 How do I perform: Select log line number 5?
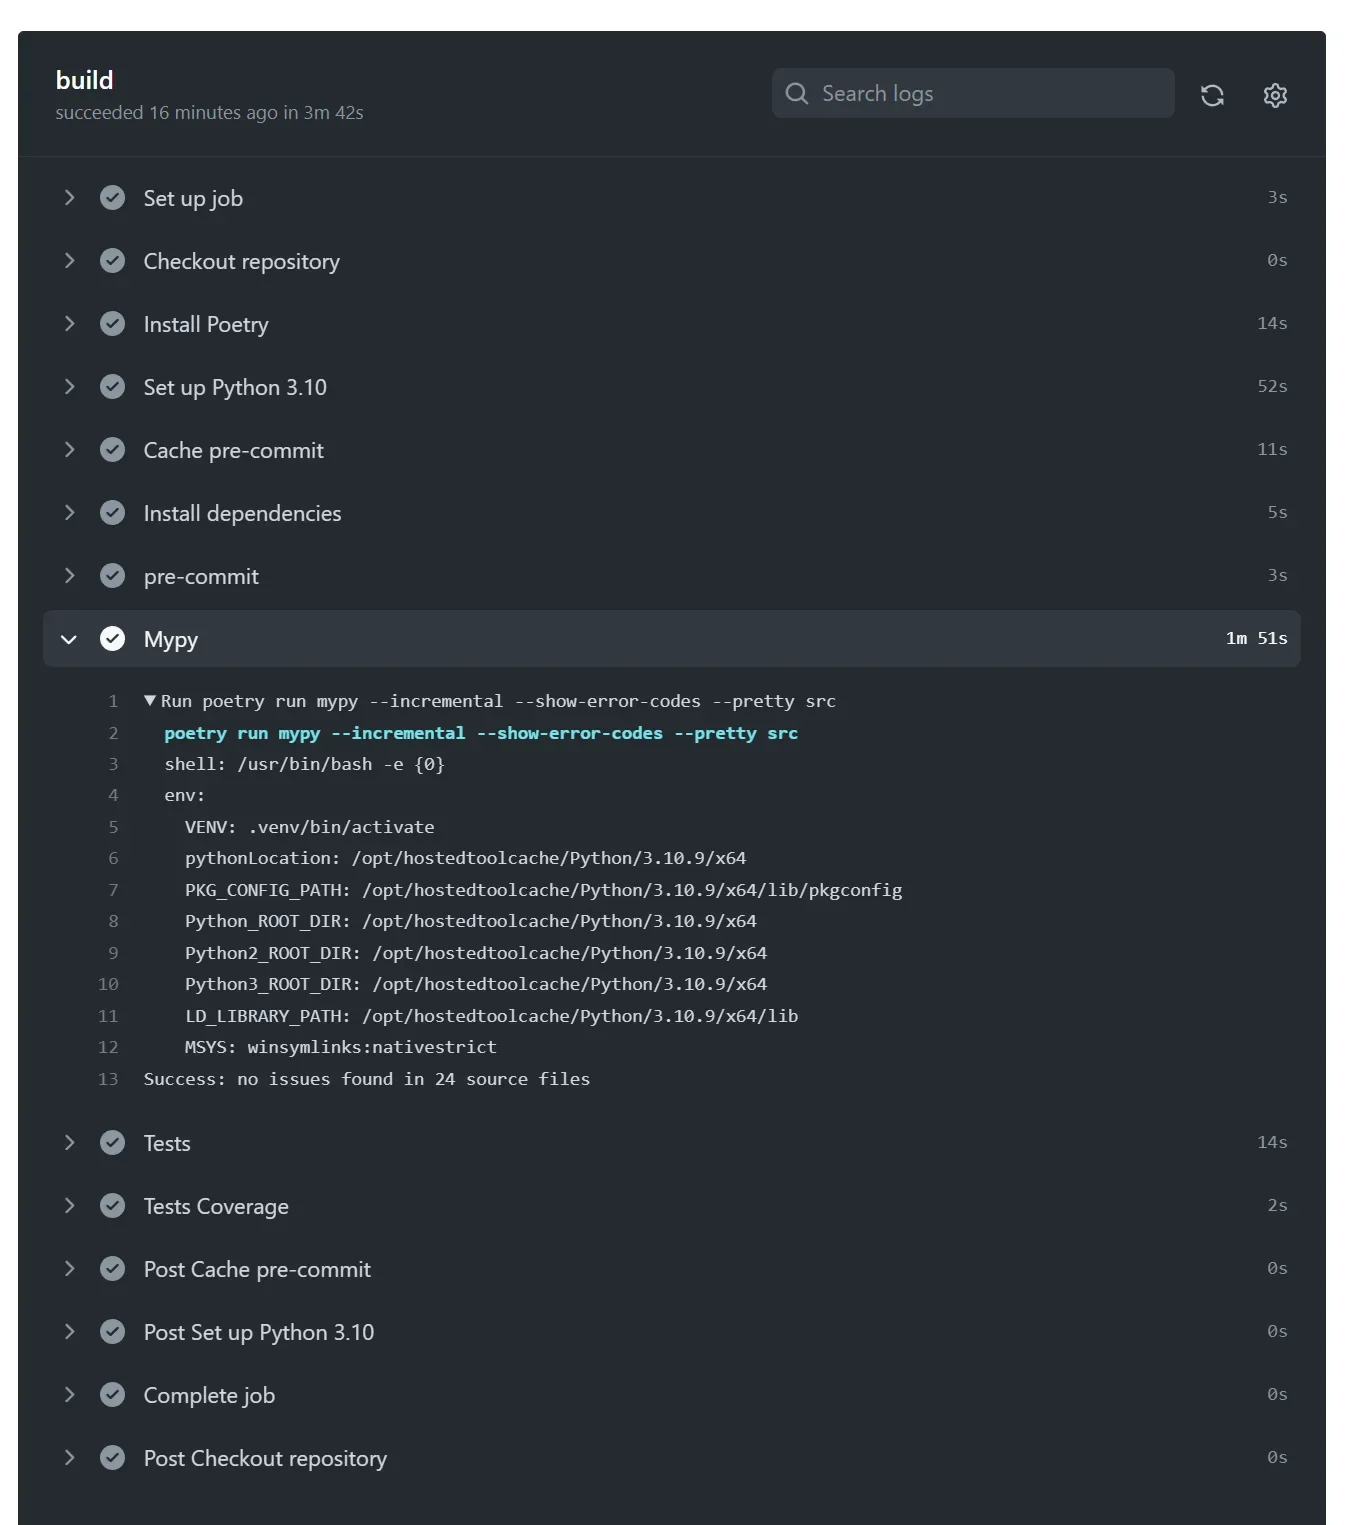[x=113, y=827]
